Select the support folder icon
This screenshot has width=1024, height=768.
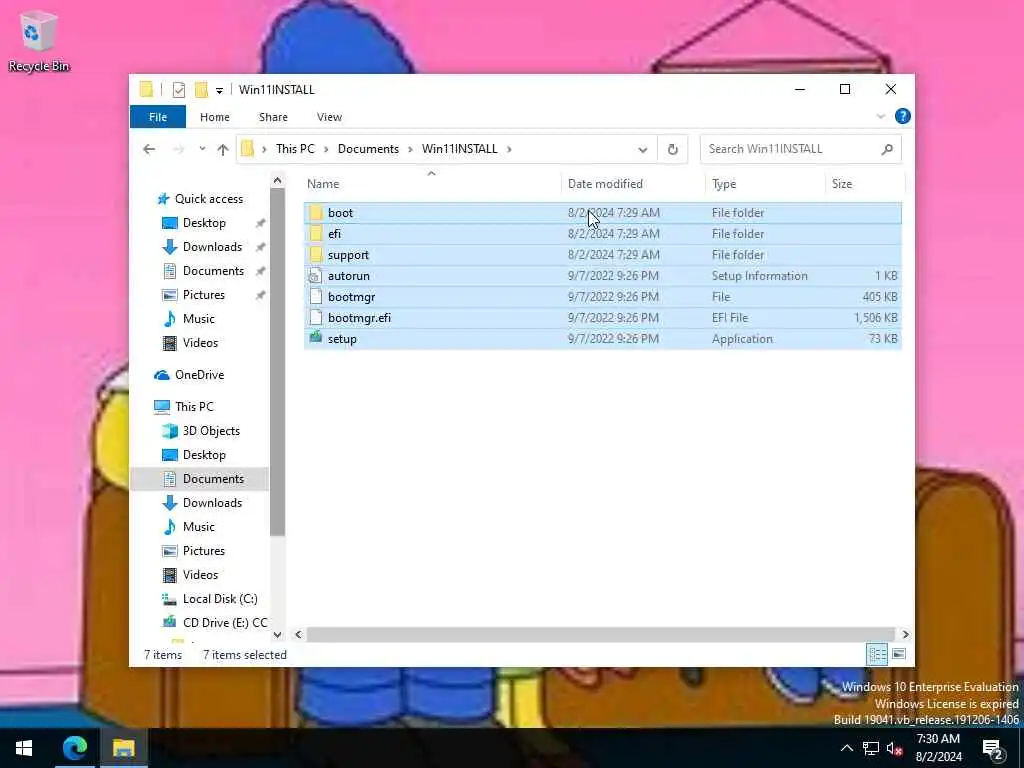tap(316, 255)
